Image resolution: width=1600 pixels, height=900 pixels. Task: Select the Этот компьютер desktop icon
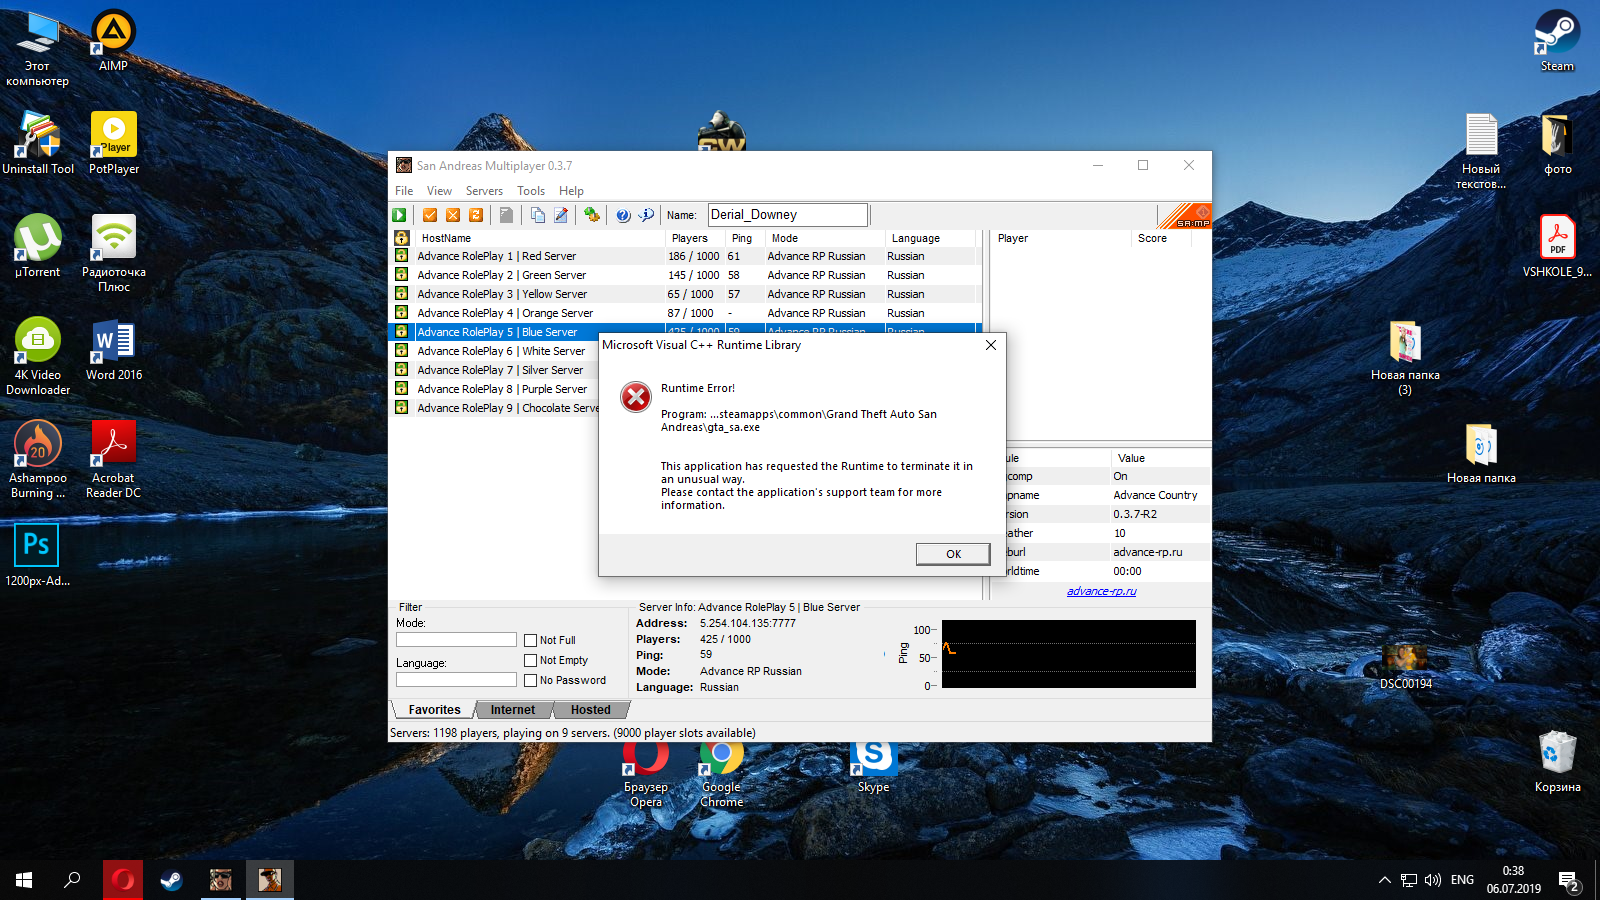38,48
